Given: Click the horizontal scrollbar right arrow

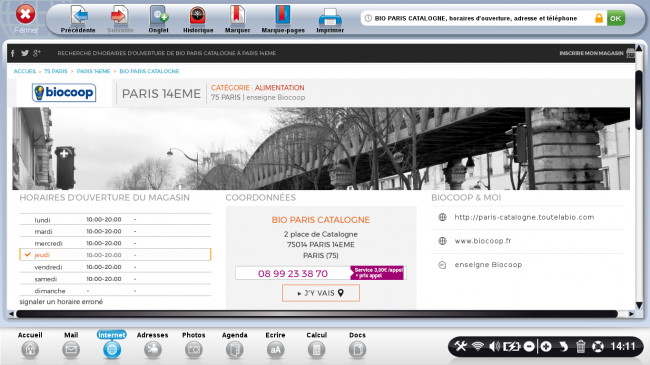Looking at the screenshot, I should 631,314.
